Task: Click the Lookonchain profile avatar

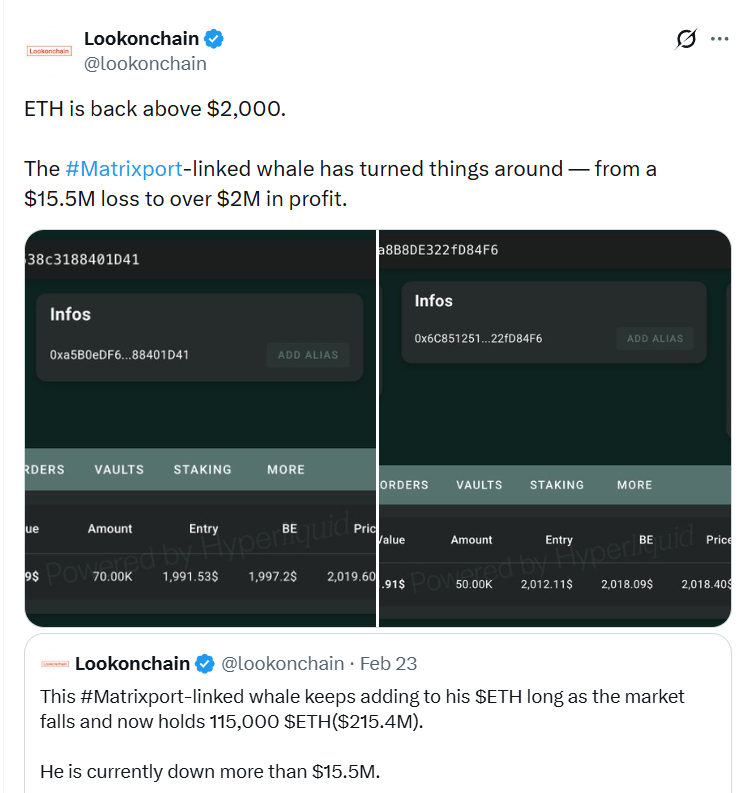Action: point(48,50)
